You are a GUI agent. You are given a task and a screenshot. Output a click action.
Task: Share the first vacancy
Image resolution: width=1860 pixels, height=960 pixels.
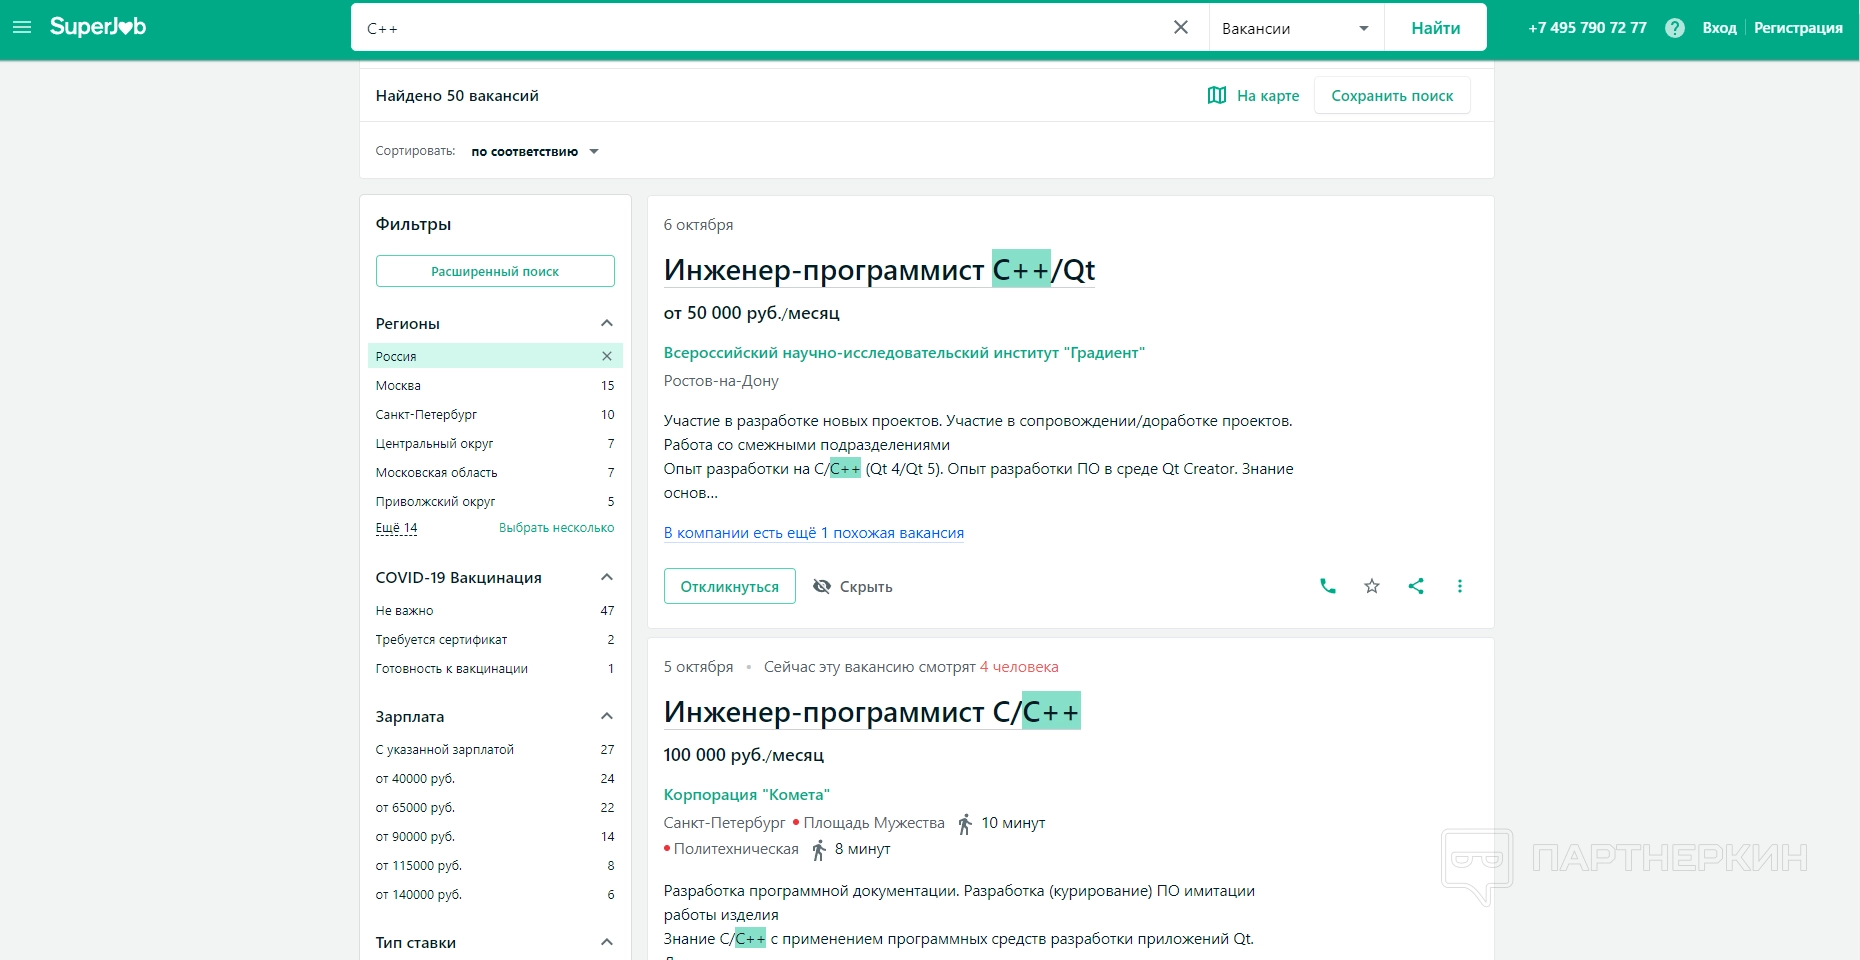(1415, 586)
